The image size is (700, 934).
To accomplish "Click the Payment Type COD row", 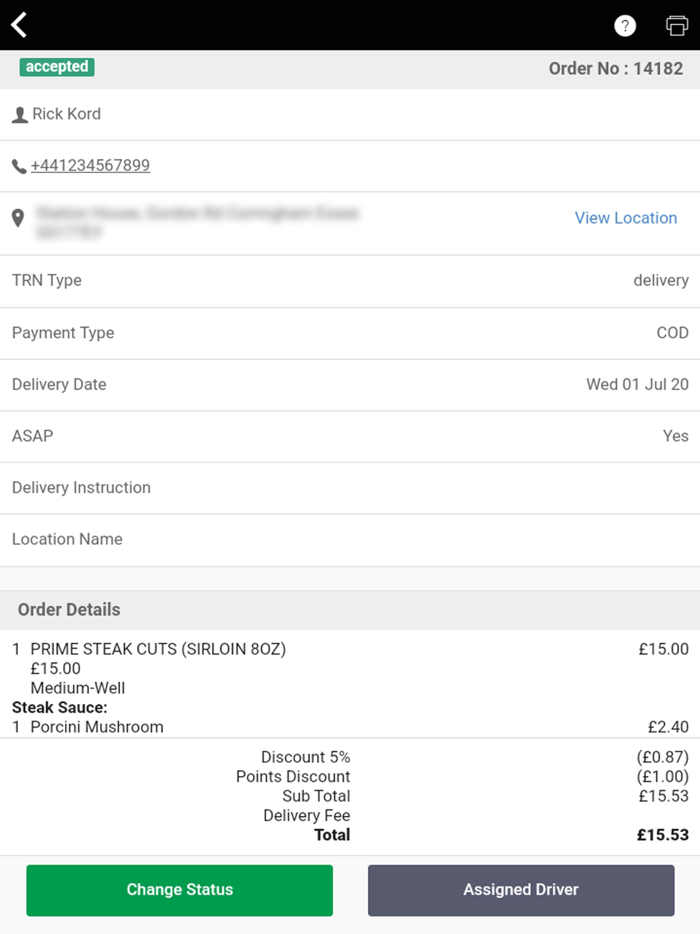I will (350, 332).
